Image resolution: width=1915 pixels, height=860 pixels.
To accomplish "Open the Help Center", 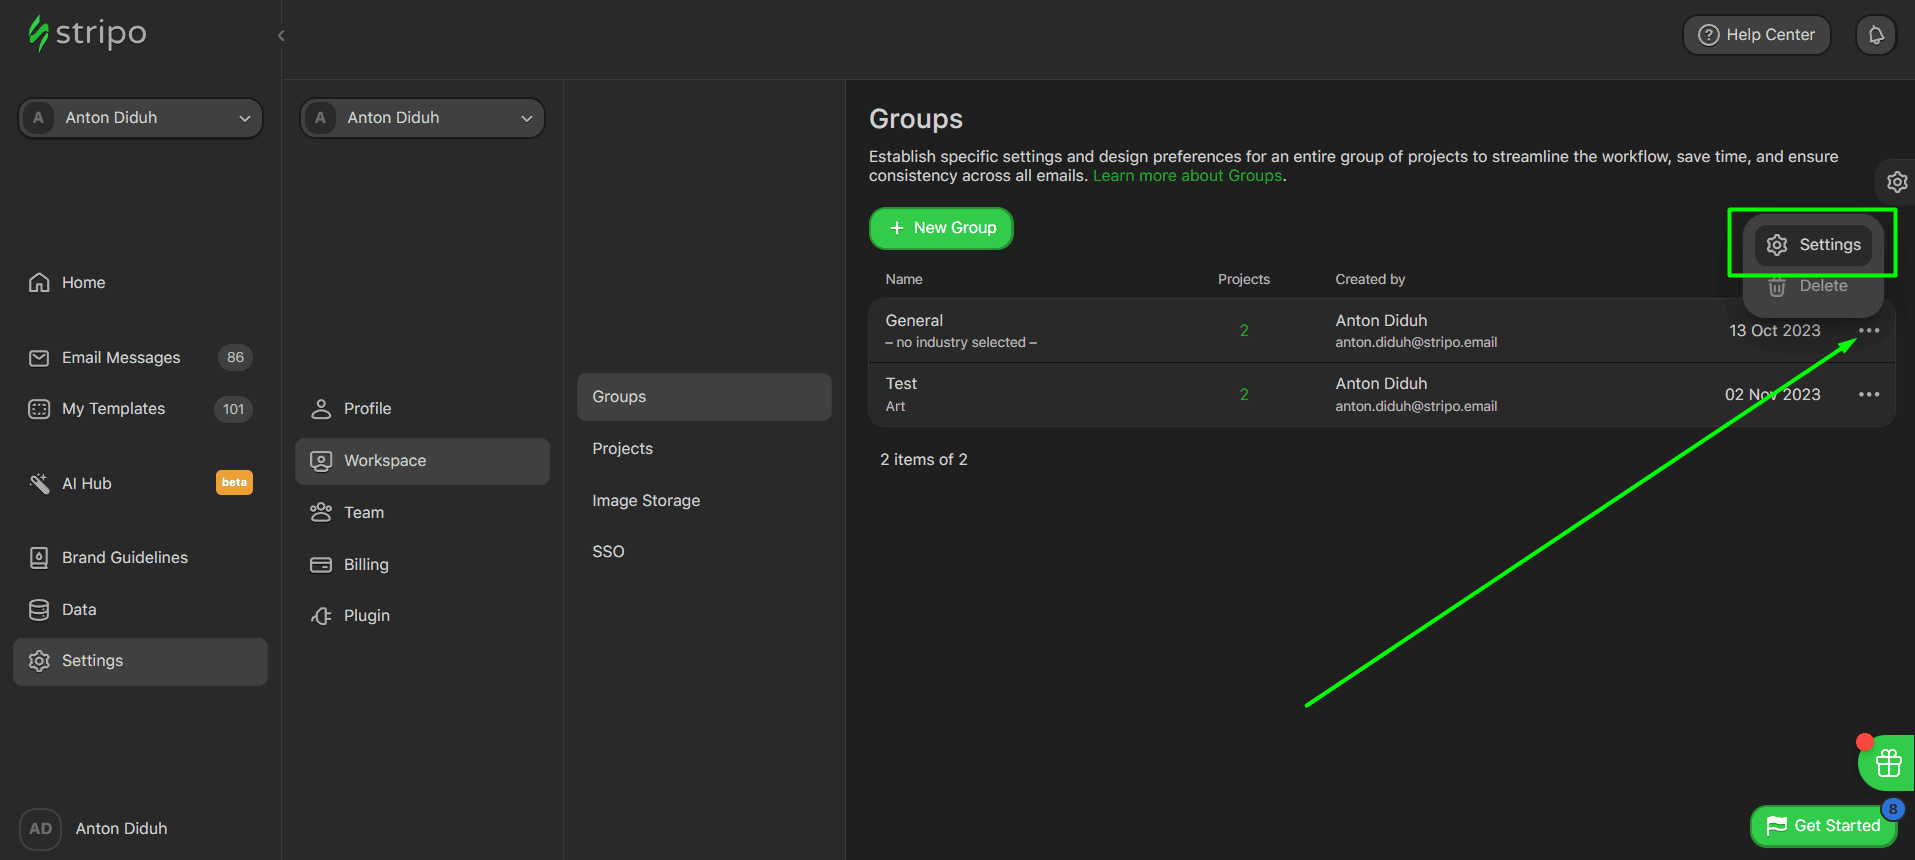I will [x=1756, y=35].
